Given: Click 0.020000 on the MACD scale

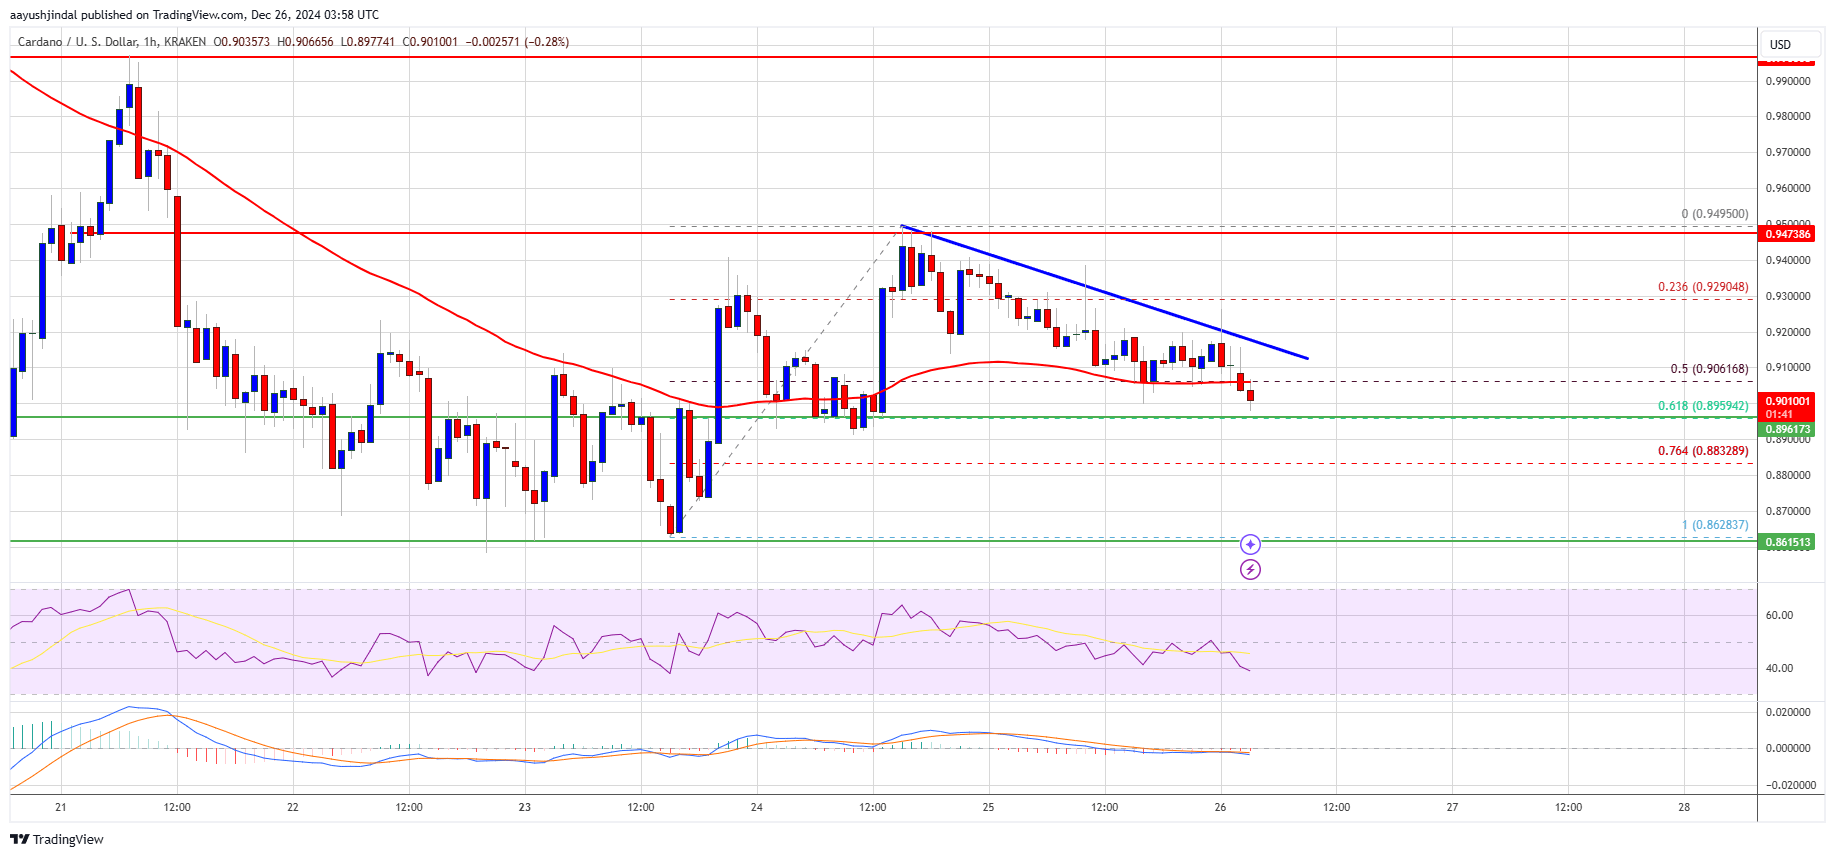Looking at the screenshot, I should coord(1788,713).
